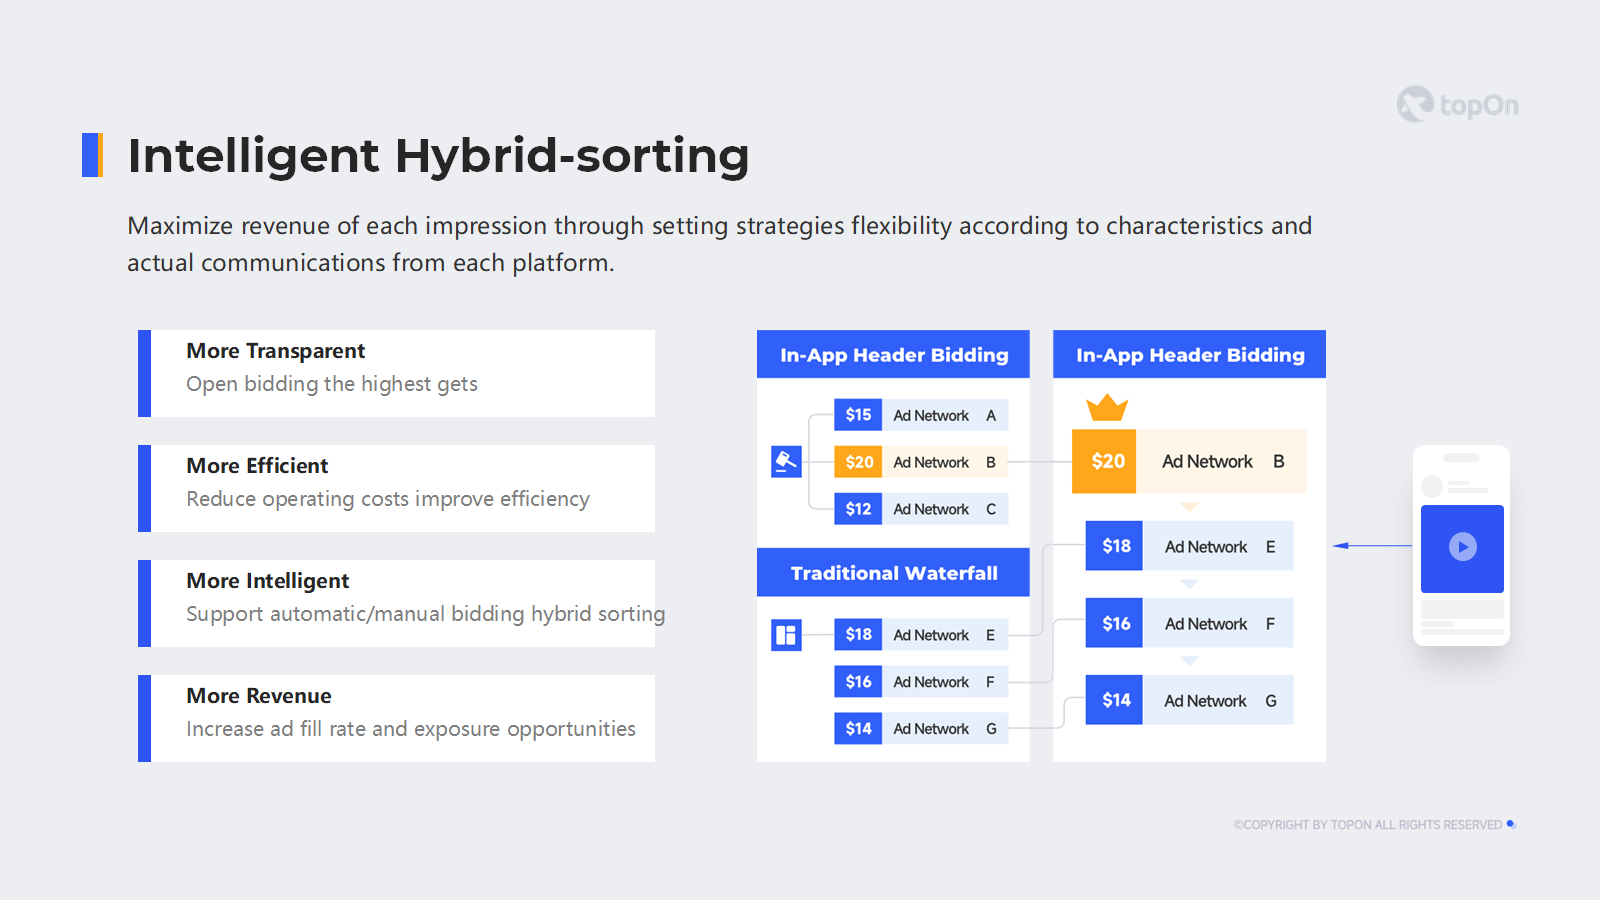This screenshot has height=900, width=1600.
Task: Click the down arrow below Ad Network F
Action: point(1189,661)
